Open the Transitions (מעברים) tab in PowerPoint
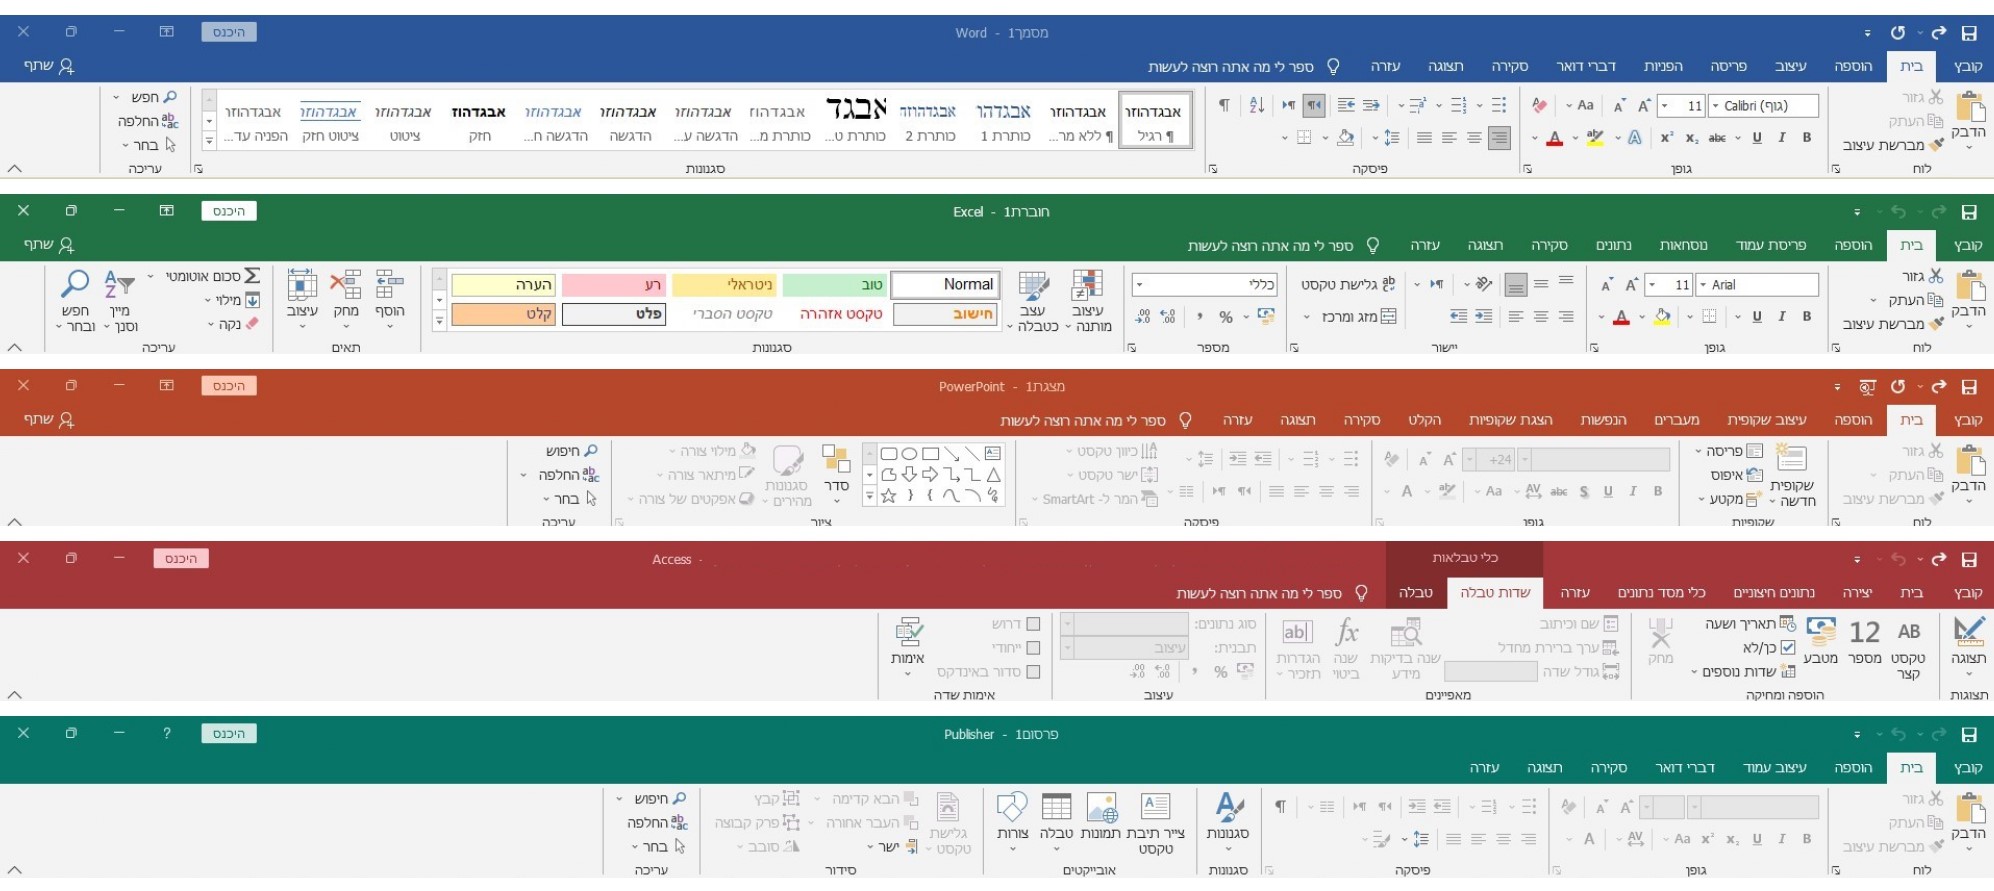This screenshot has height=891, width=1994. 1677,420
